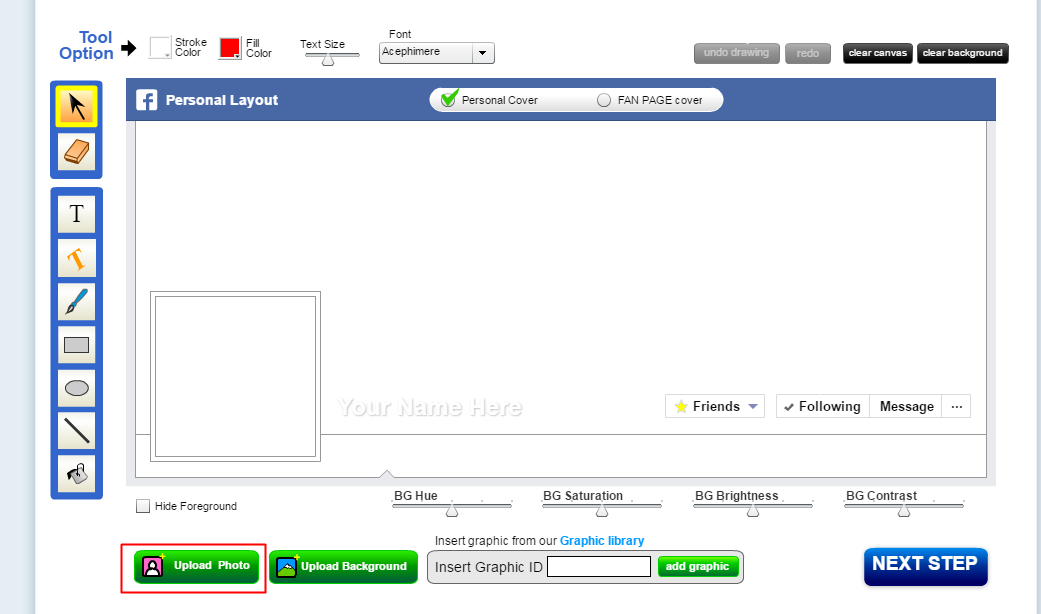Click the BG Brightness slider handle

point(753,510)
